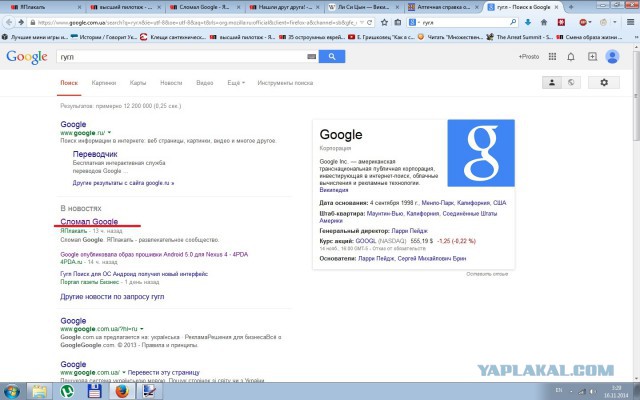Click the Firefox taskbar icon
Viewport: 640px width, 400px height.
[122, 391]
